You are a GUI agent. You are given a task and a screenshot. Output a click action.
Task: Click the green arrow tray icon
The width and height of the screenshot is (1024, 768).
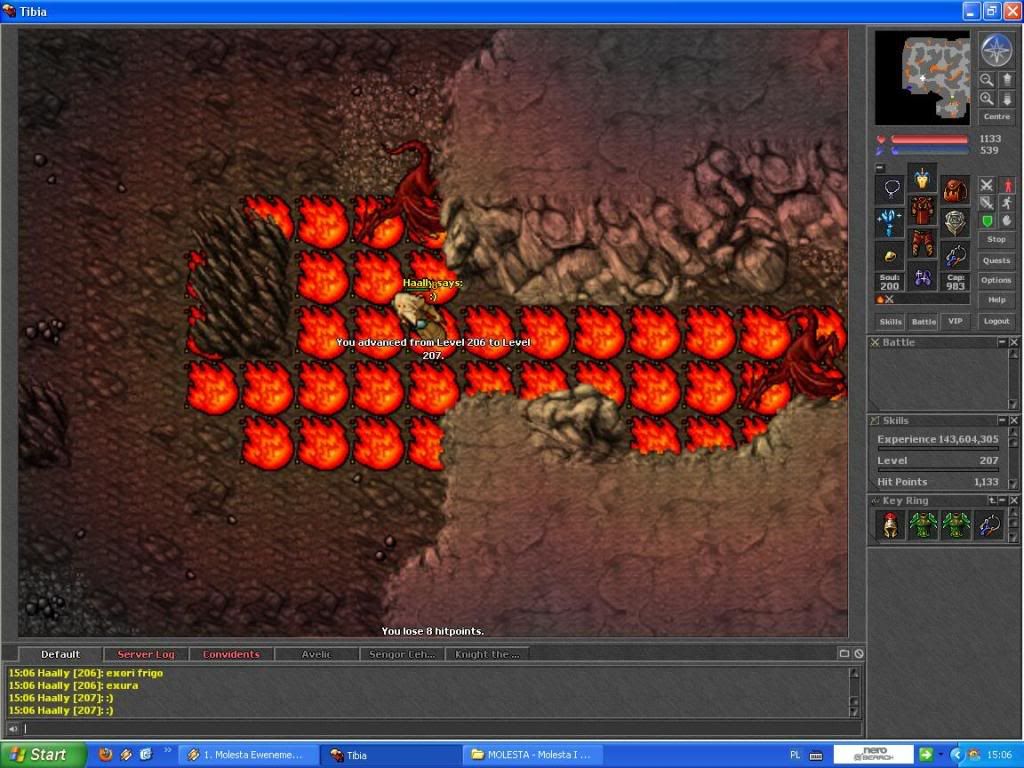[925, 755]
